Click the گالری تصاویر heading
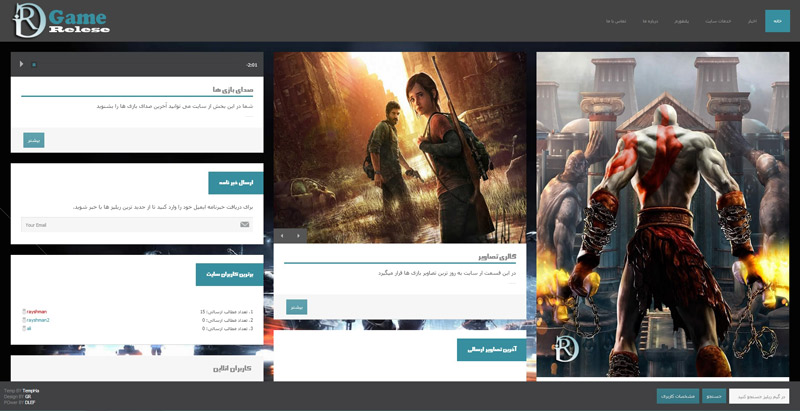 [x=497, y=256]
